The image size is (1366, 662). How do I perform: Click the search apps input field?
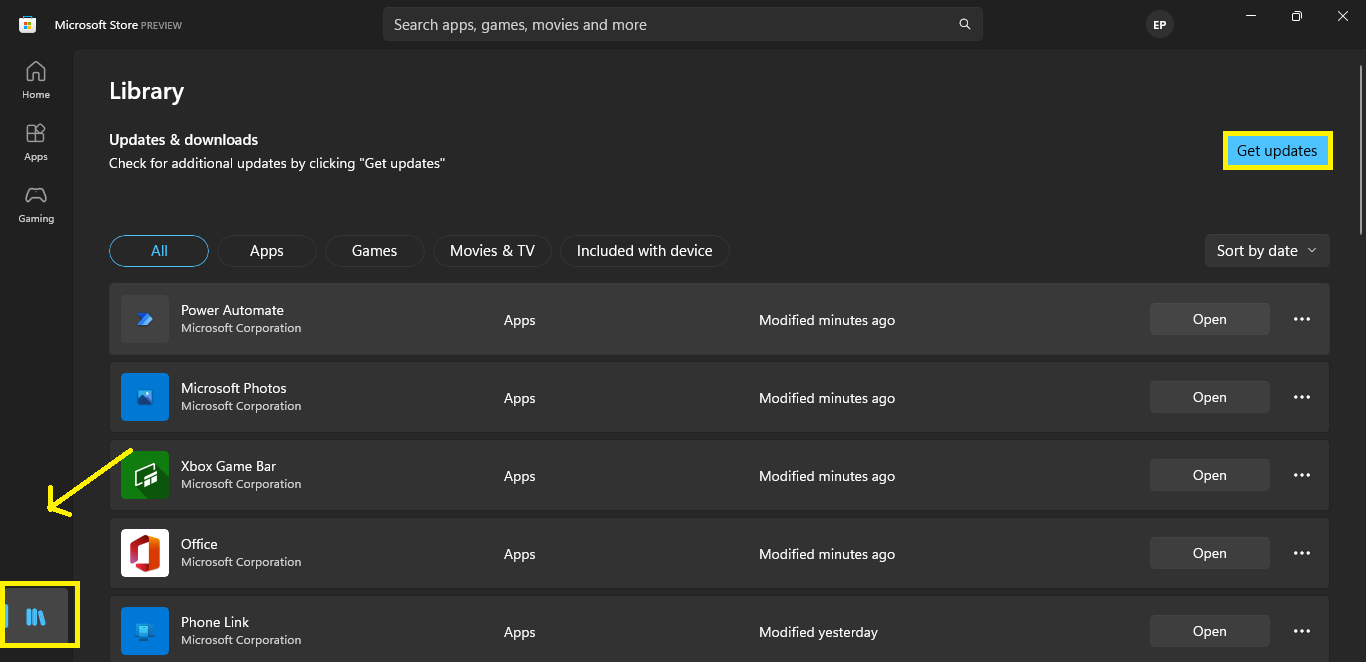(x=660, y=23)
